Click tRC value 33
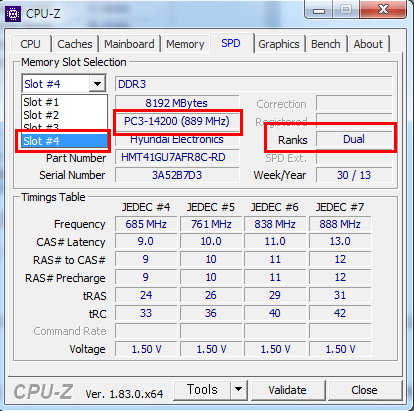The height and width of the screenshot is (411, 414). click(146, 313)
